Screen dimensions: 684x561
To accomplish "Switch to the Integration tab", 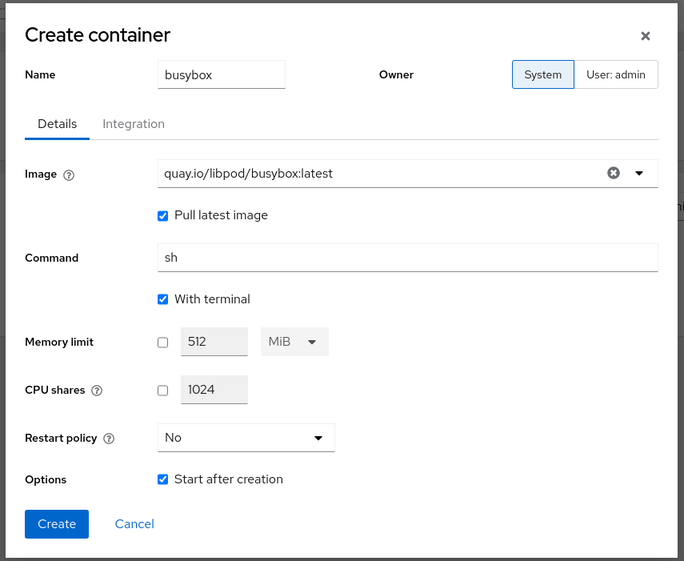I will [x=133, y=124].
